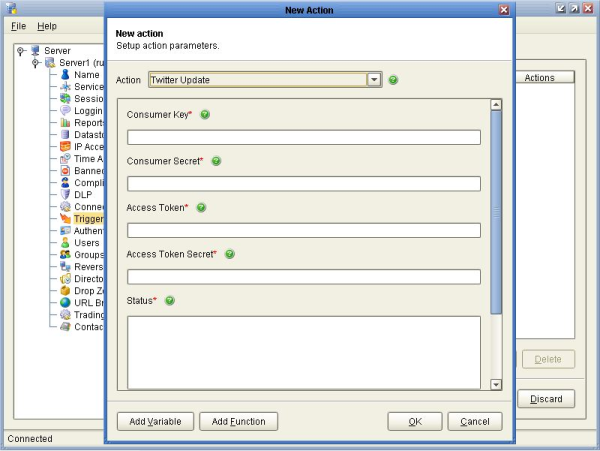
Task: Cancel the New Action dialog
Action: 475,421
